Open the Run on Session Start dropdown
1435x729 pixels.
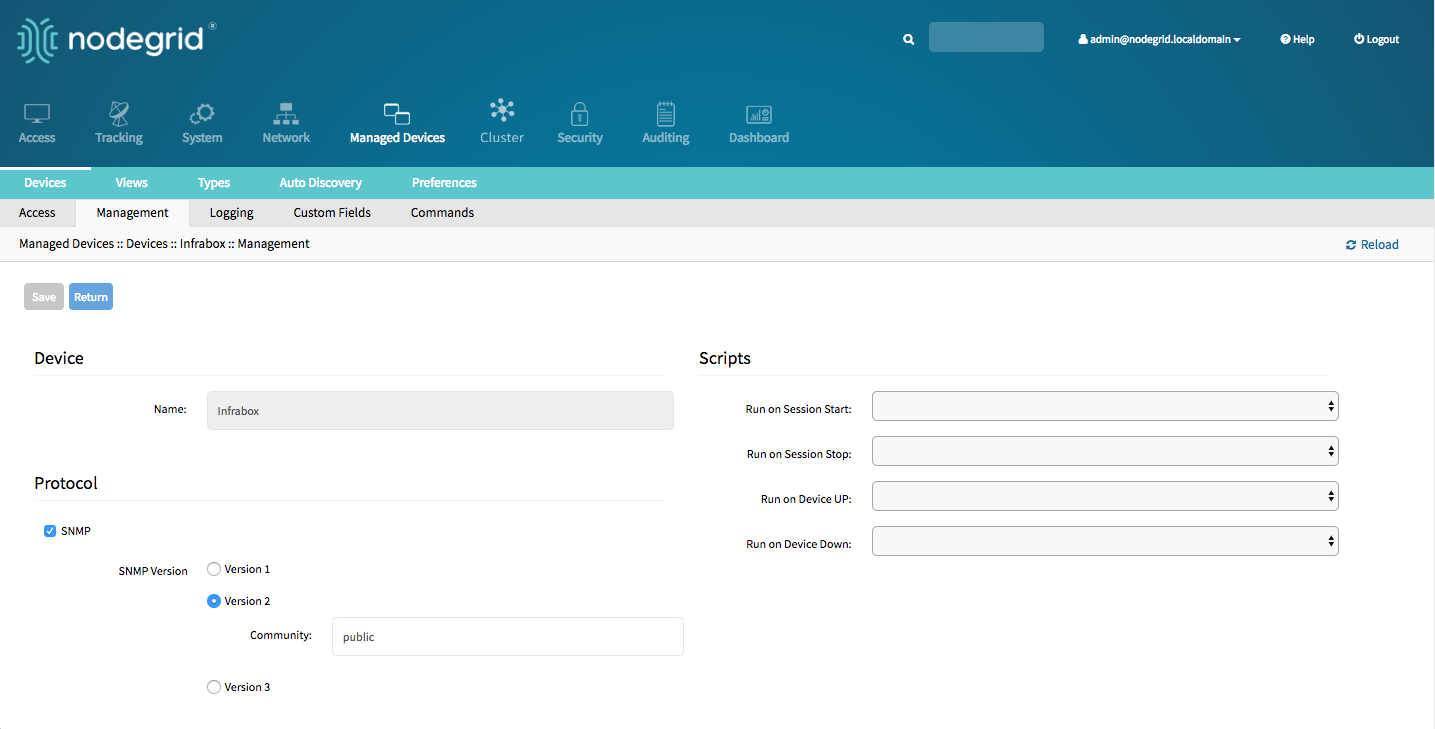click(x=1105, y=406)
